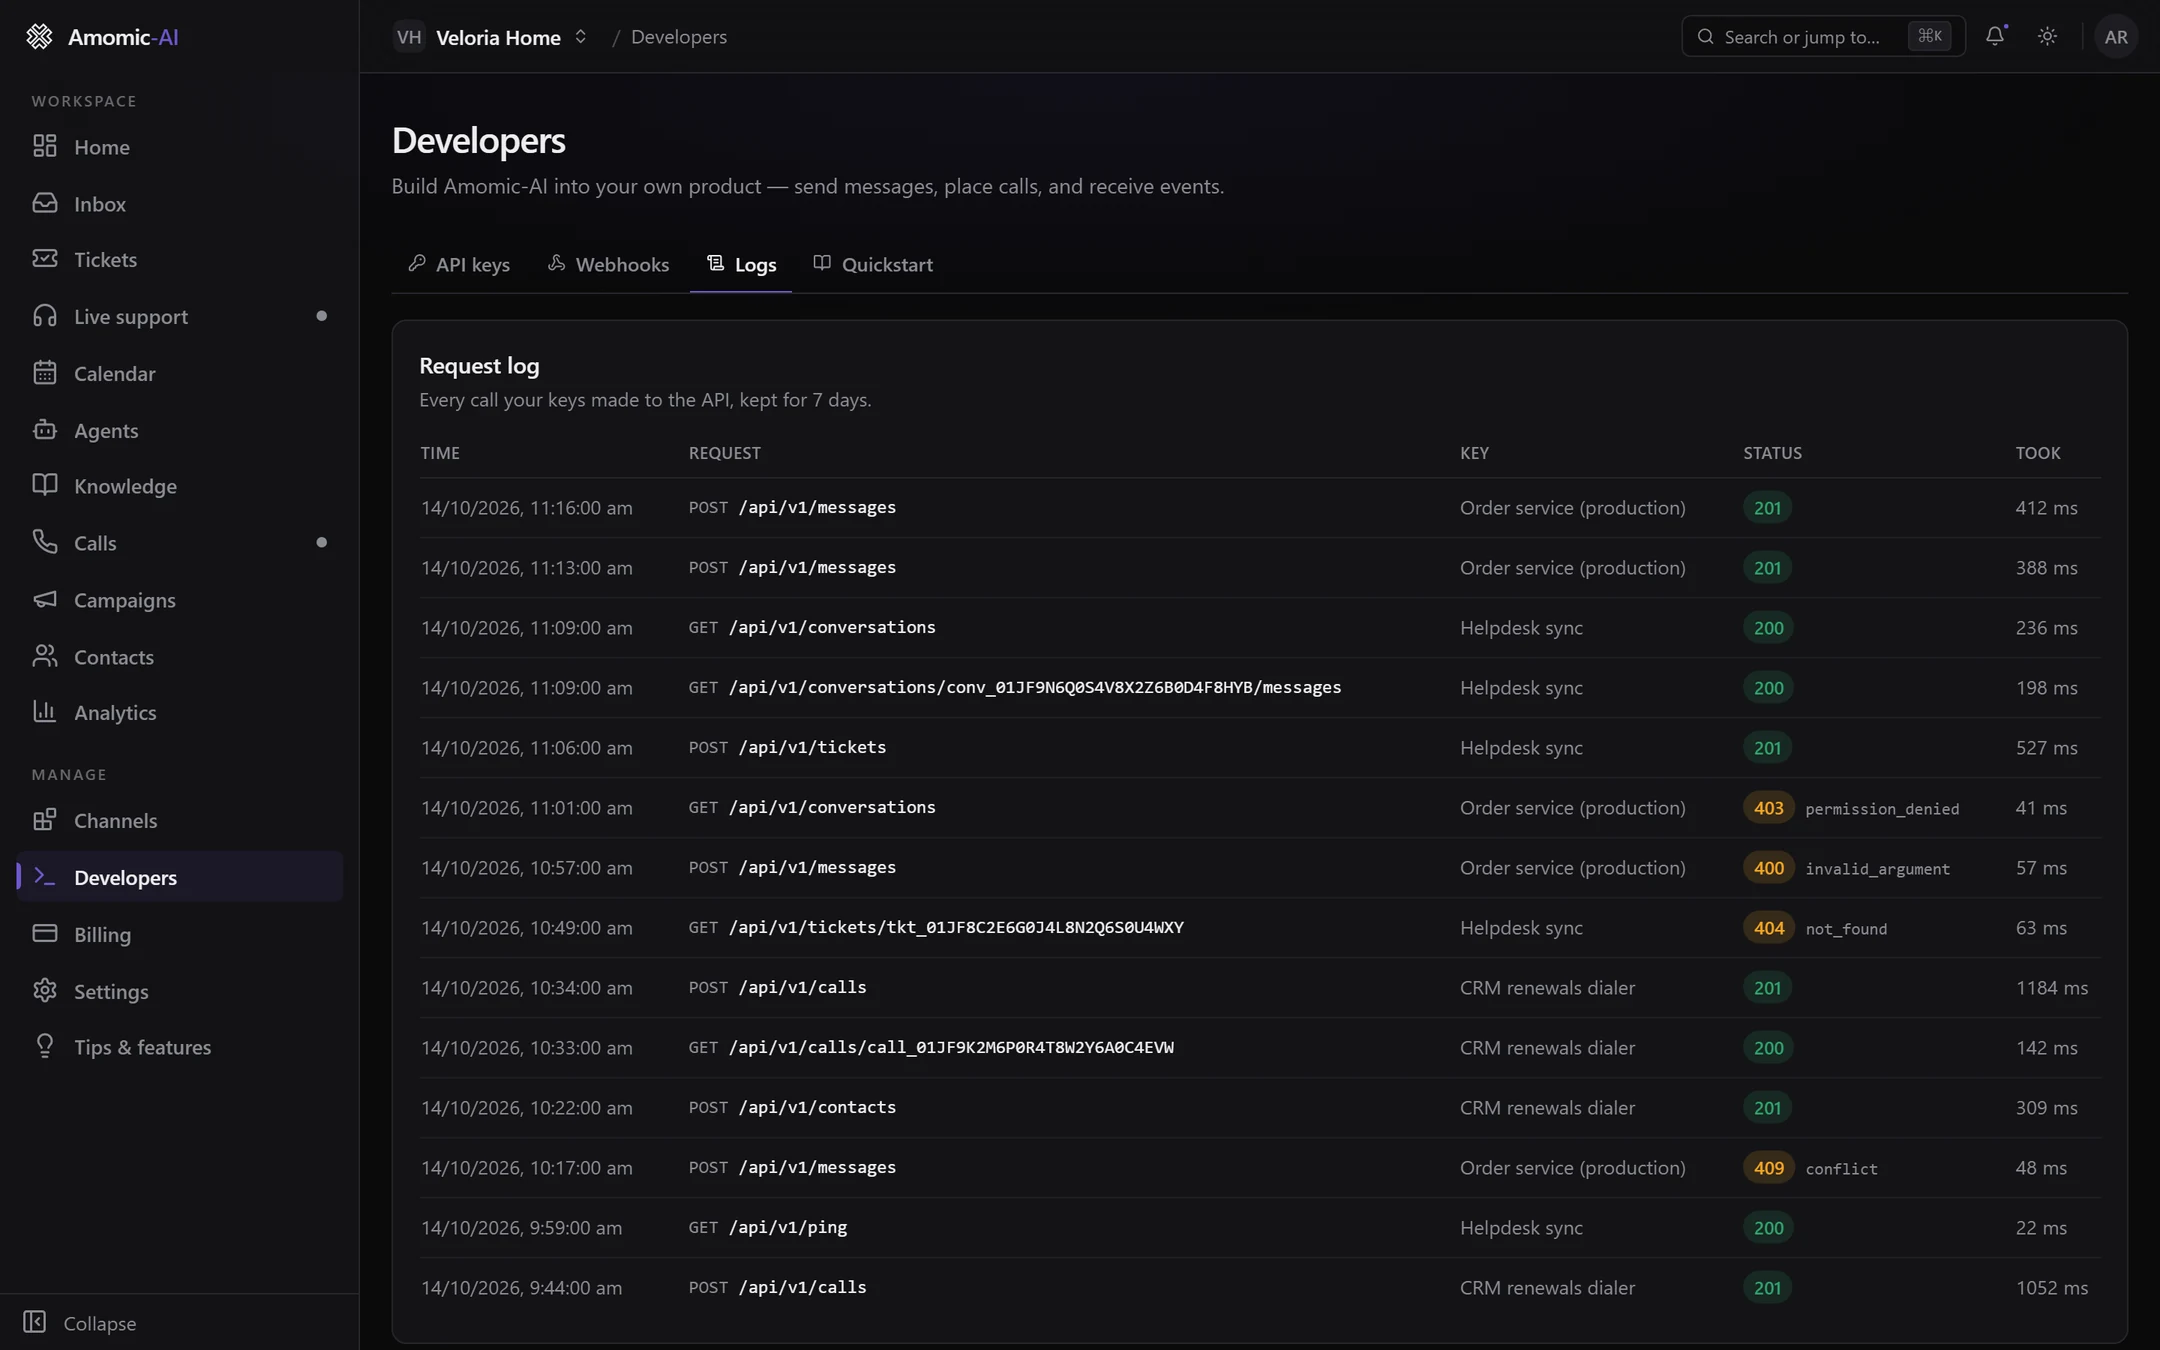Image resolution: width=2160 pixels, height=1350 pixels.
Task: Collapse the sidebar
Action: click(80, 1322)
